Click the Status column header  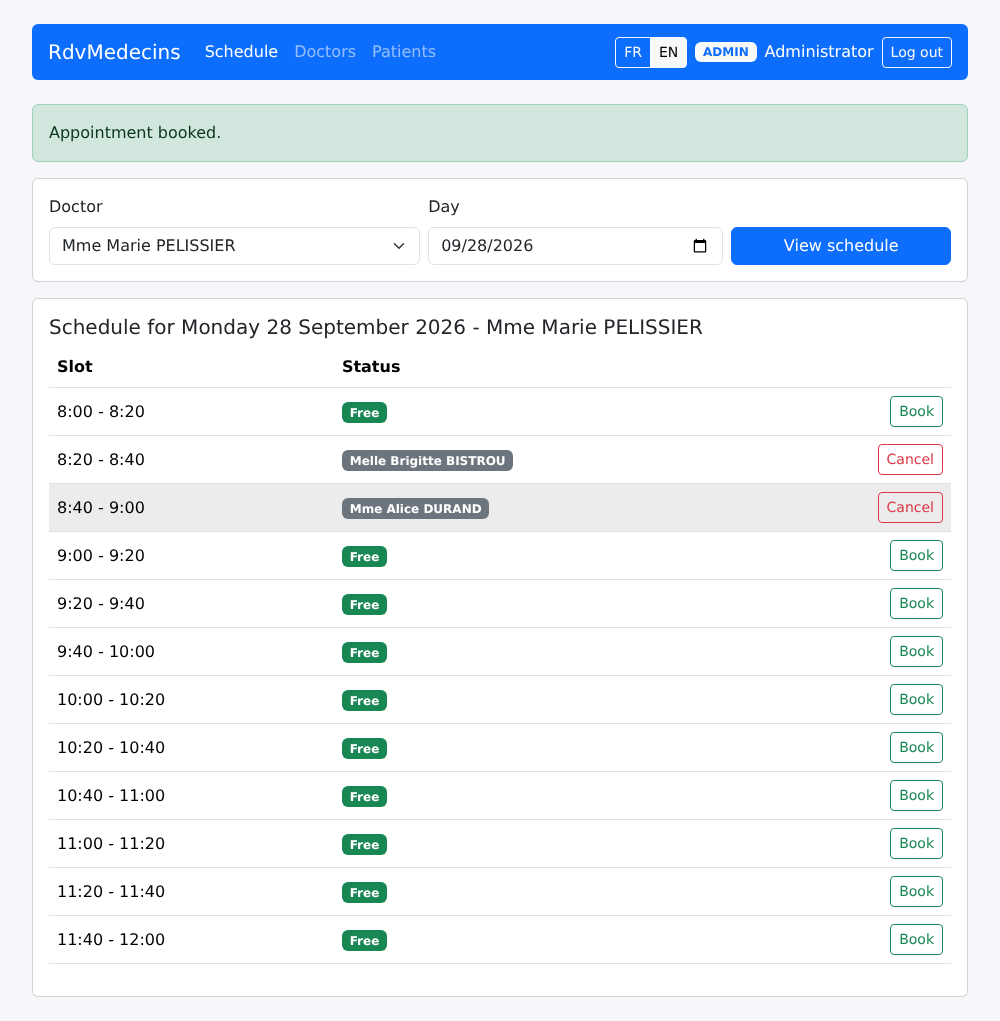[371, 367]
